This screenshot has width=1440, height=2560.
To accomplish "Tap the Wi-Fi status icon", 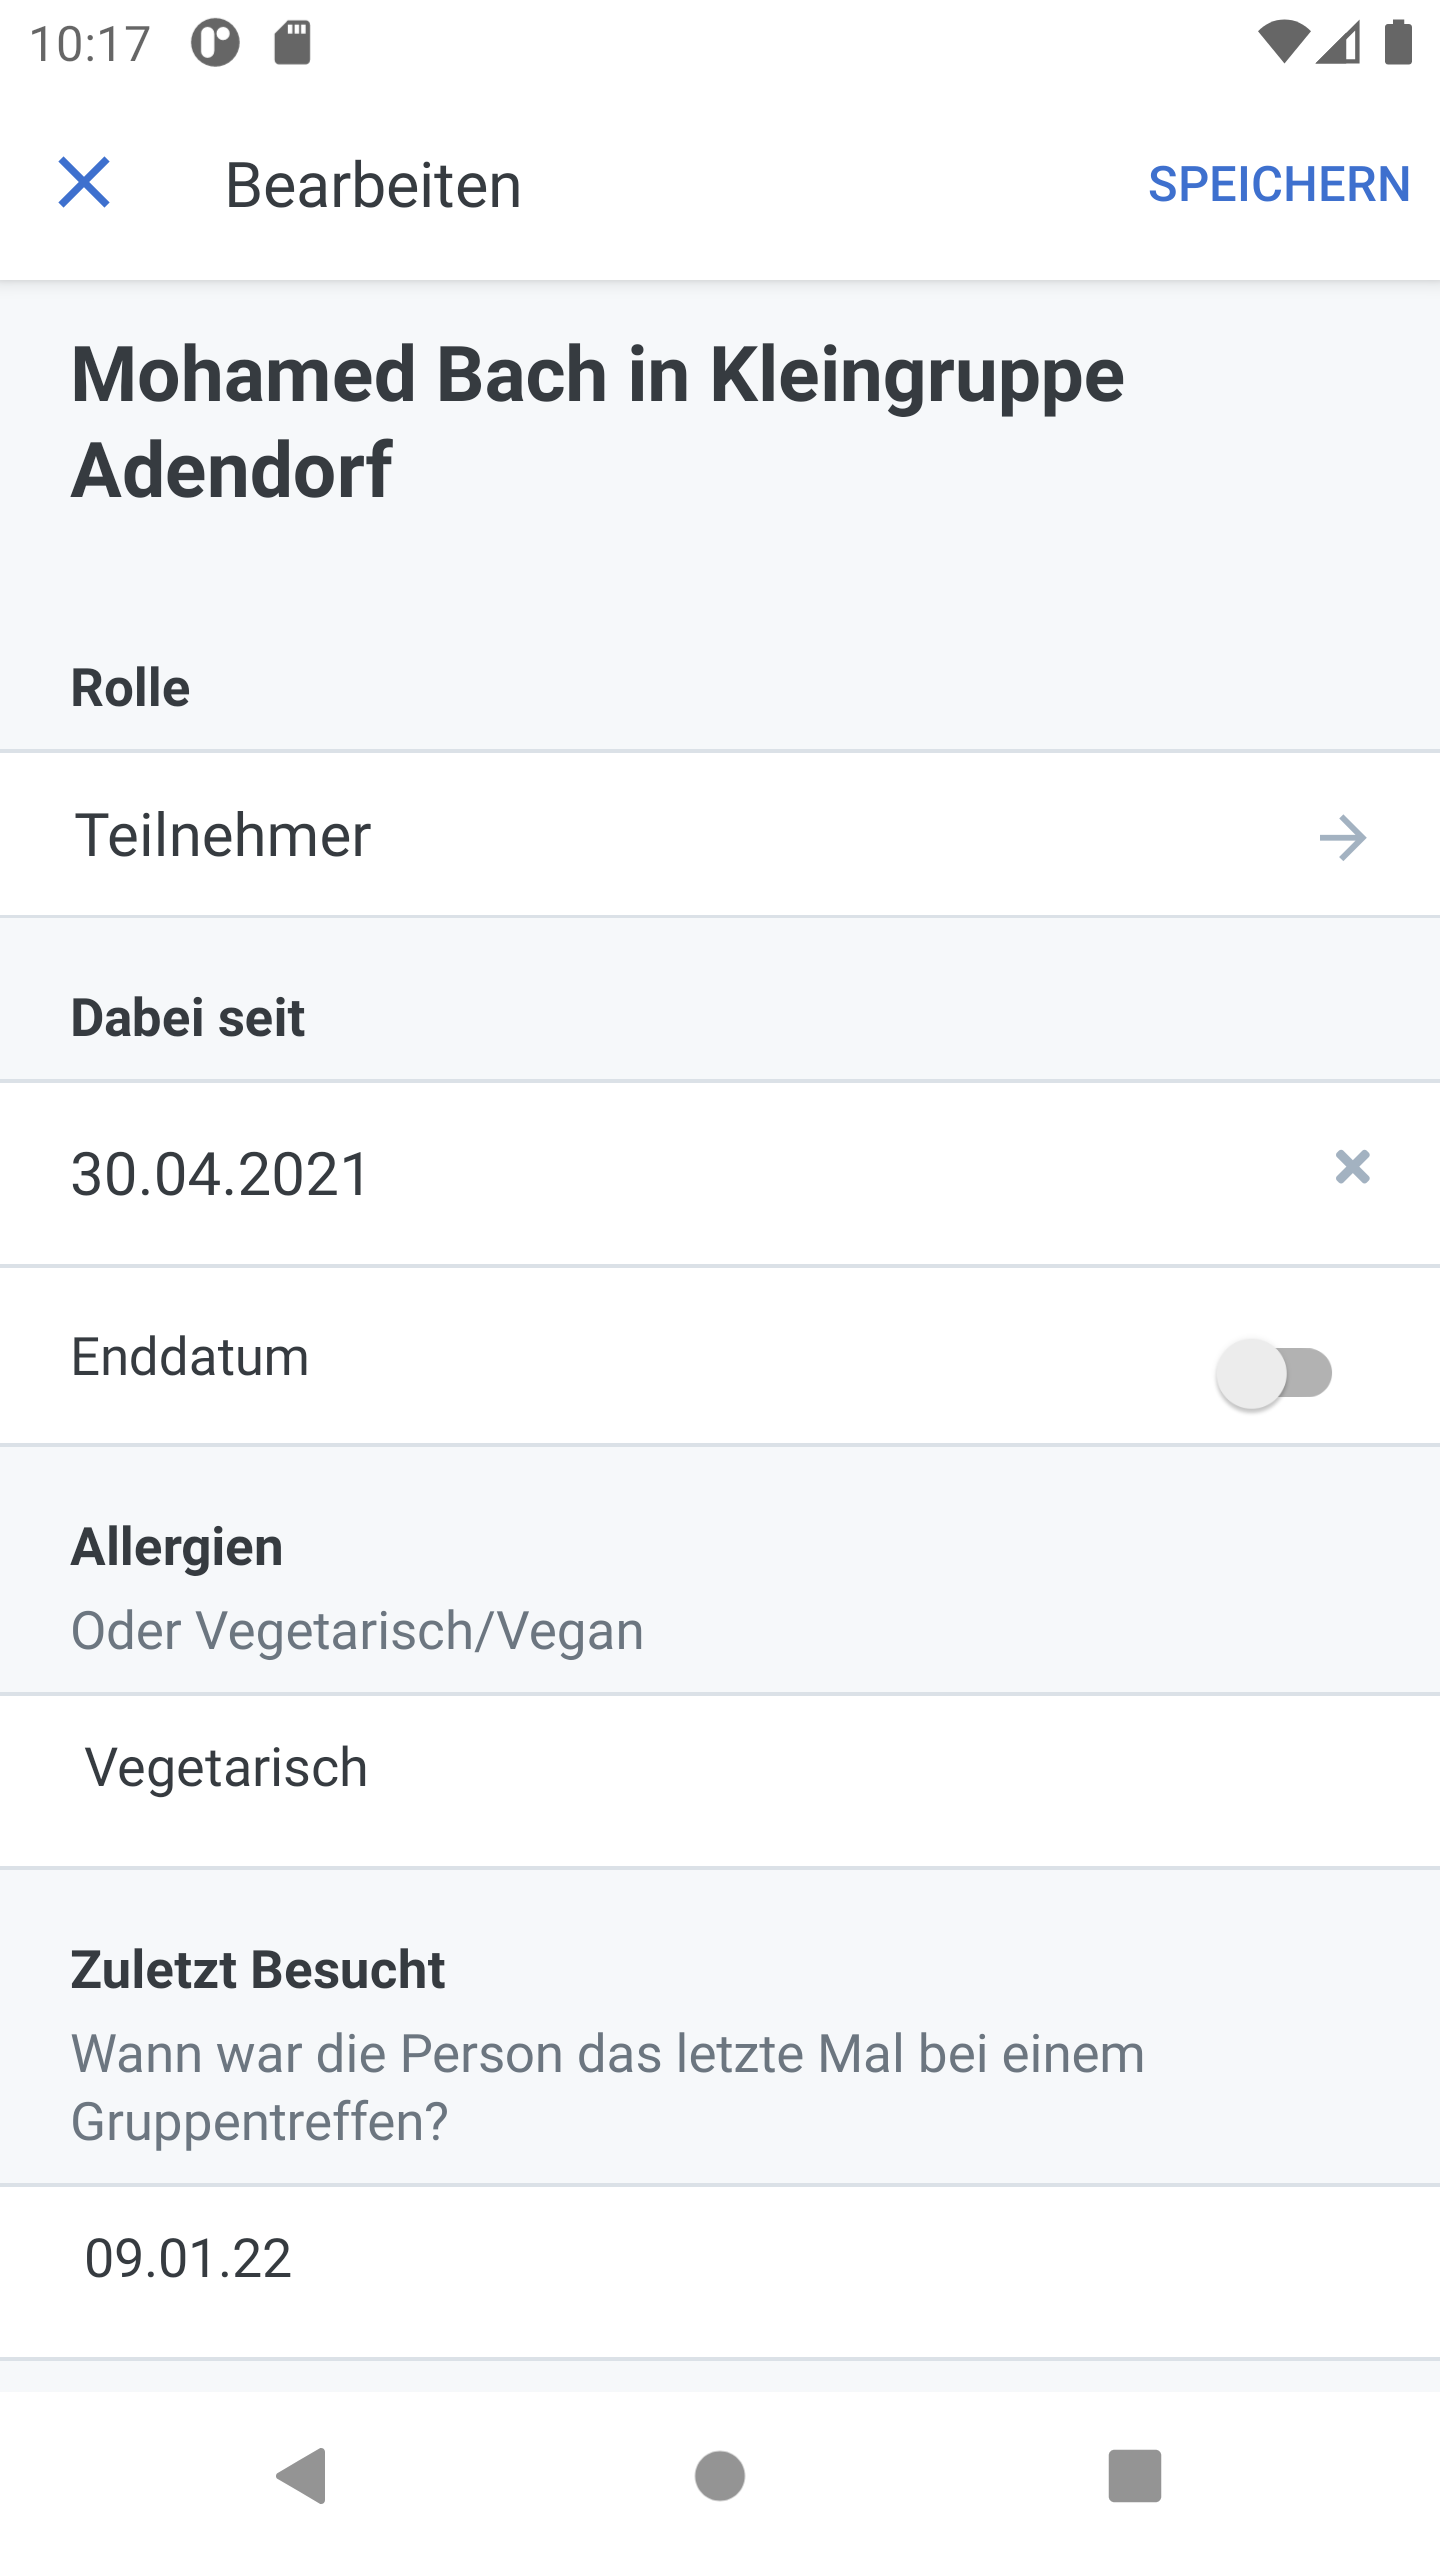I will pyautogui.click(x=1283, y=43).
